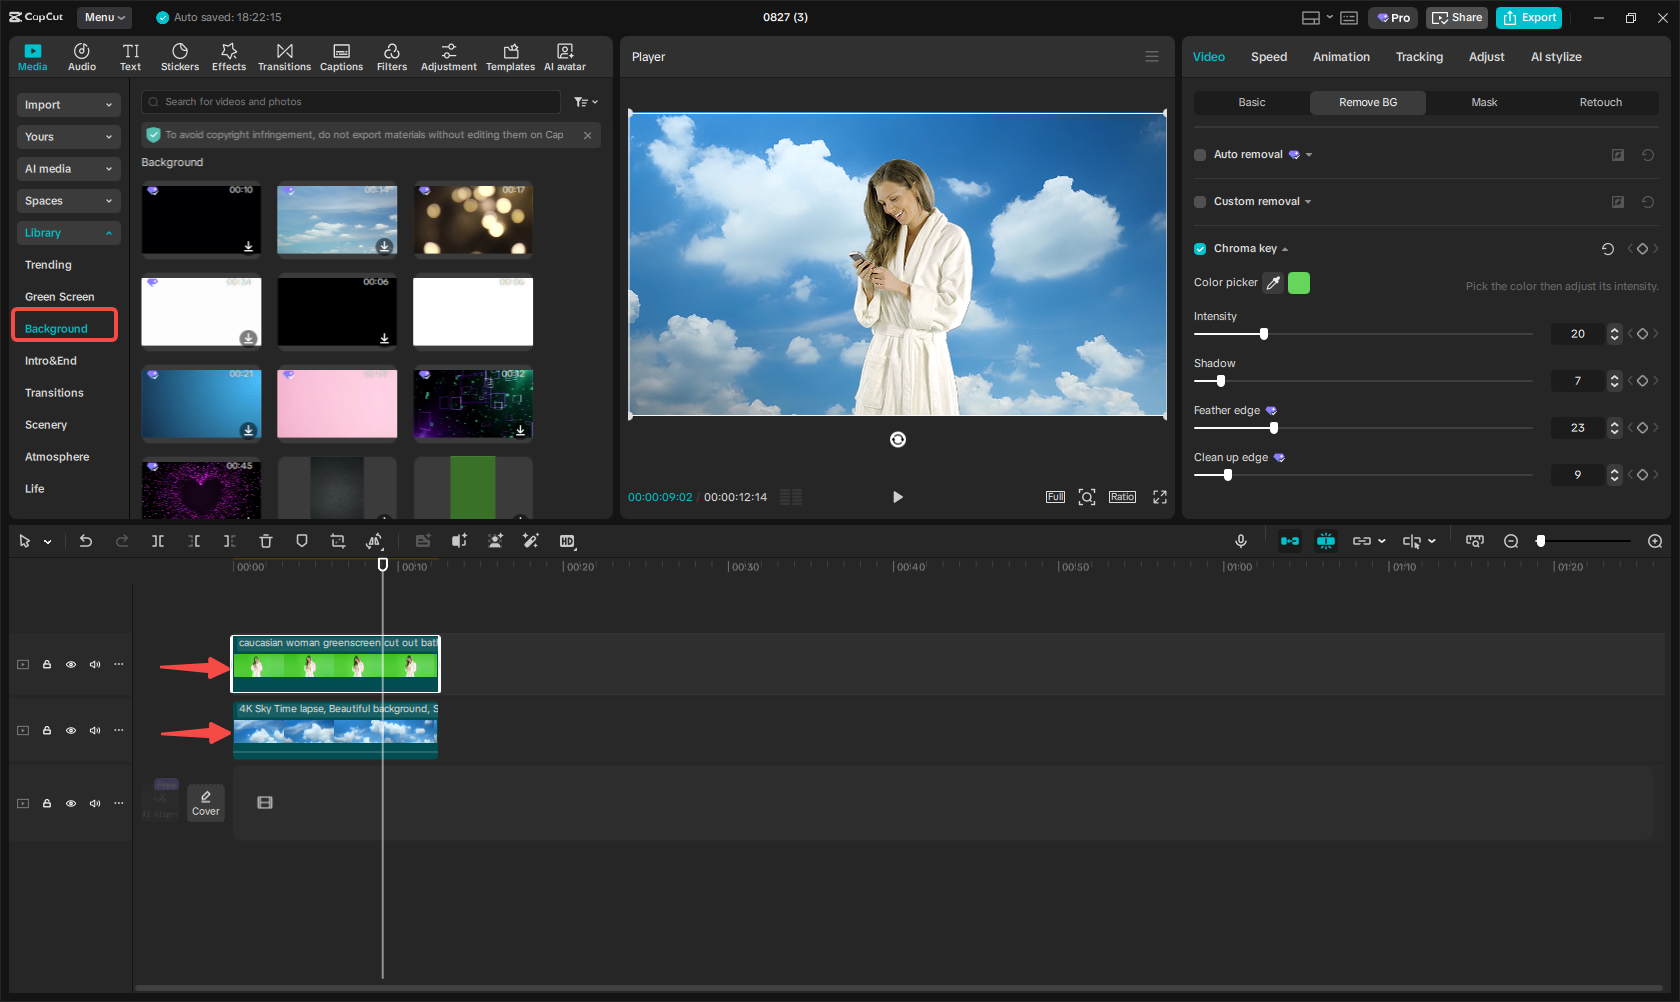Click the microphone record voiceover icon
Screen dimensions: 1680x1002
[x=1240, y=541]
